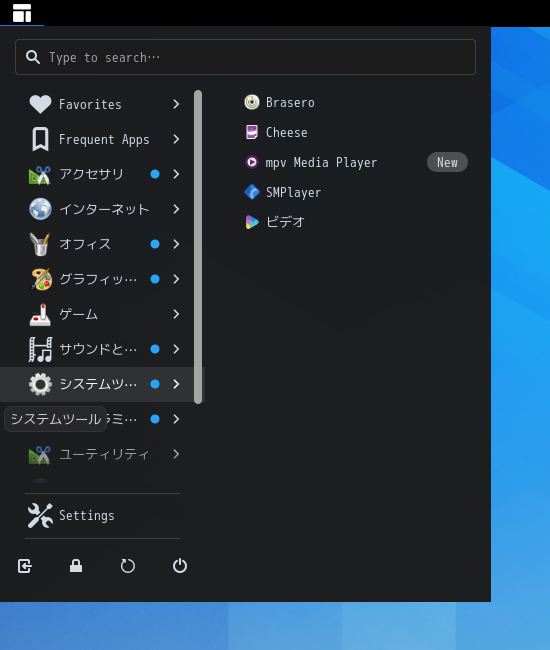The image size is (550, 650).
Task: Open the Settings entry
Action: point(102,516)
